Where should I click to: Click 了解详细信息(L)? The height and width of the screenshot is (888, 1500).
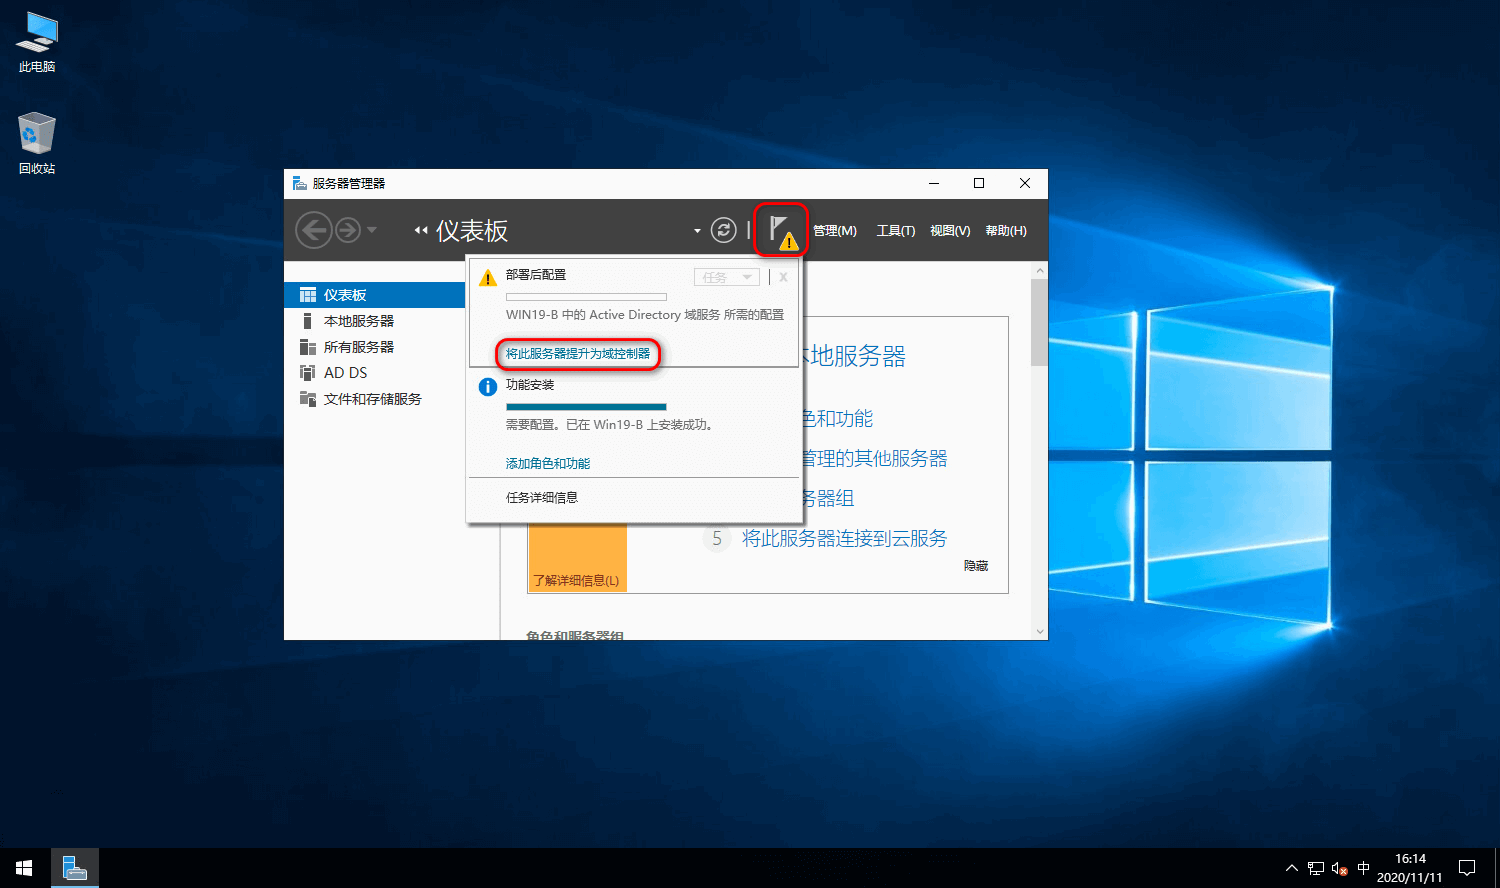point(576,581)
